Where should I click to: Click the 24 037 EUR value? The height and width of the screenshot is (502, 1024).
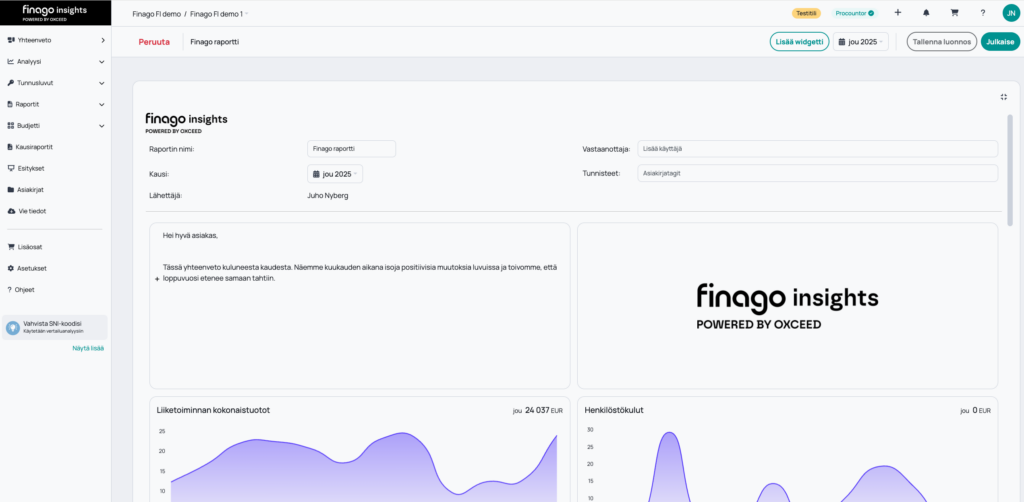pyautogui.click(x=544, y=411)
